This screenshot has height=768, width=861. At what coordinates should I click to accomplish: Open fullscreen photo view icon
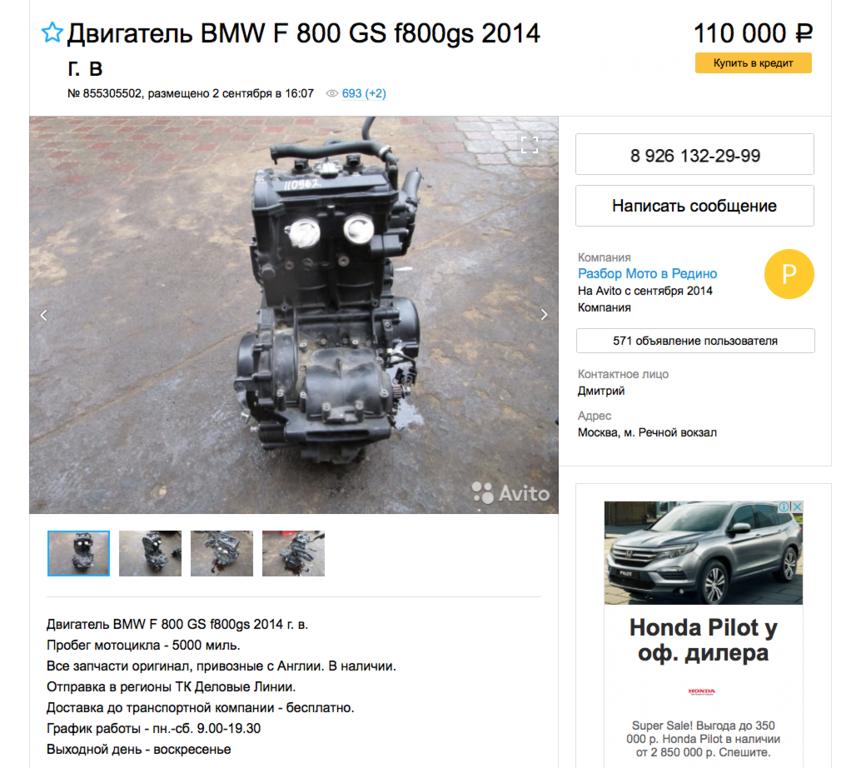point(529,145)
